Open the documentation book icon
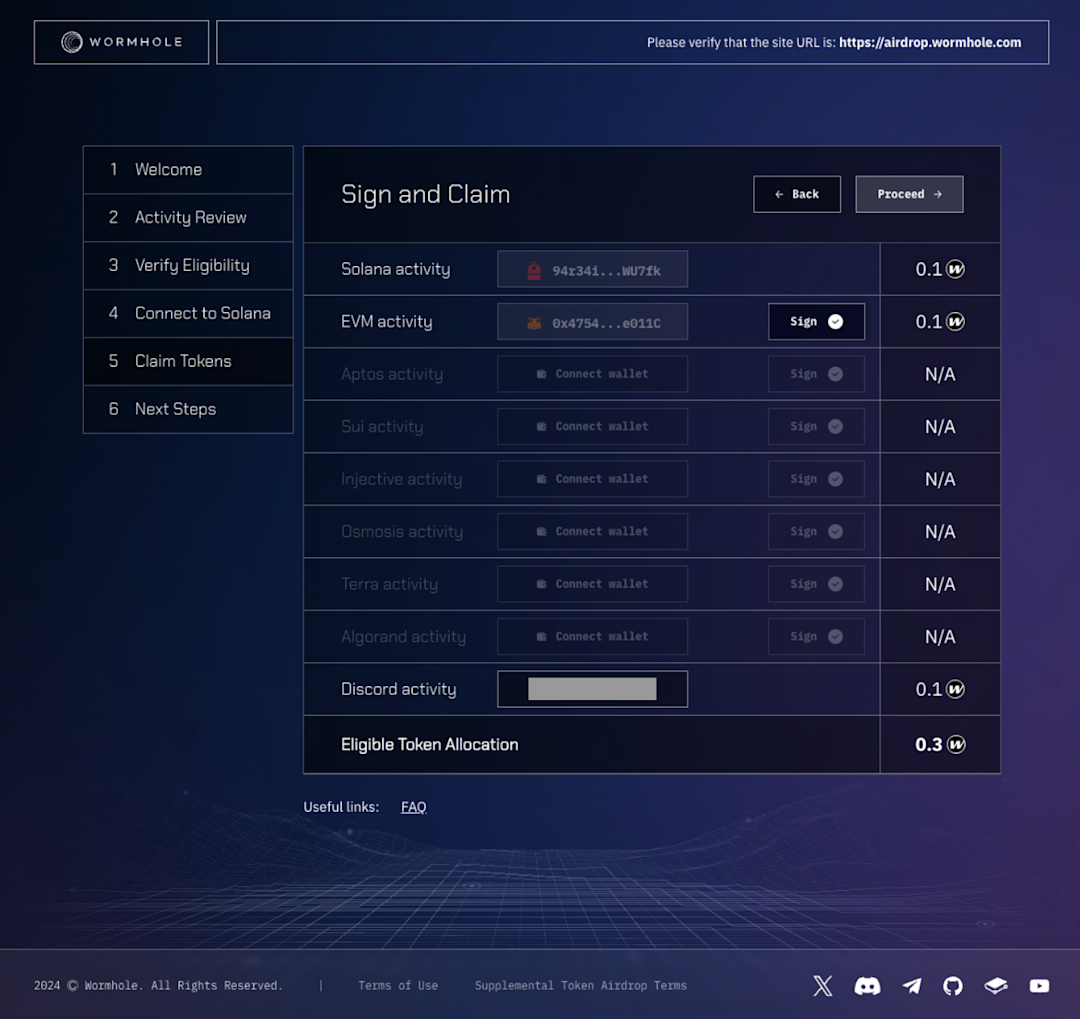 [x=995, y=986]
